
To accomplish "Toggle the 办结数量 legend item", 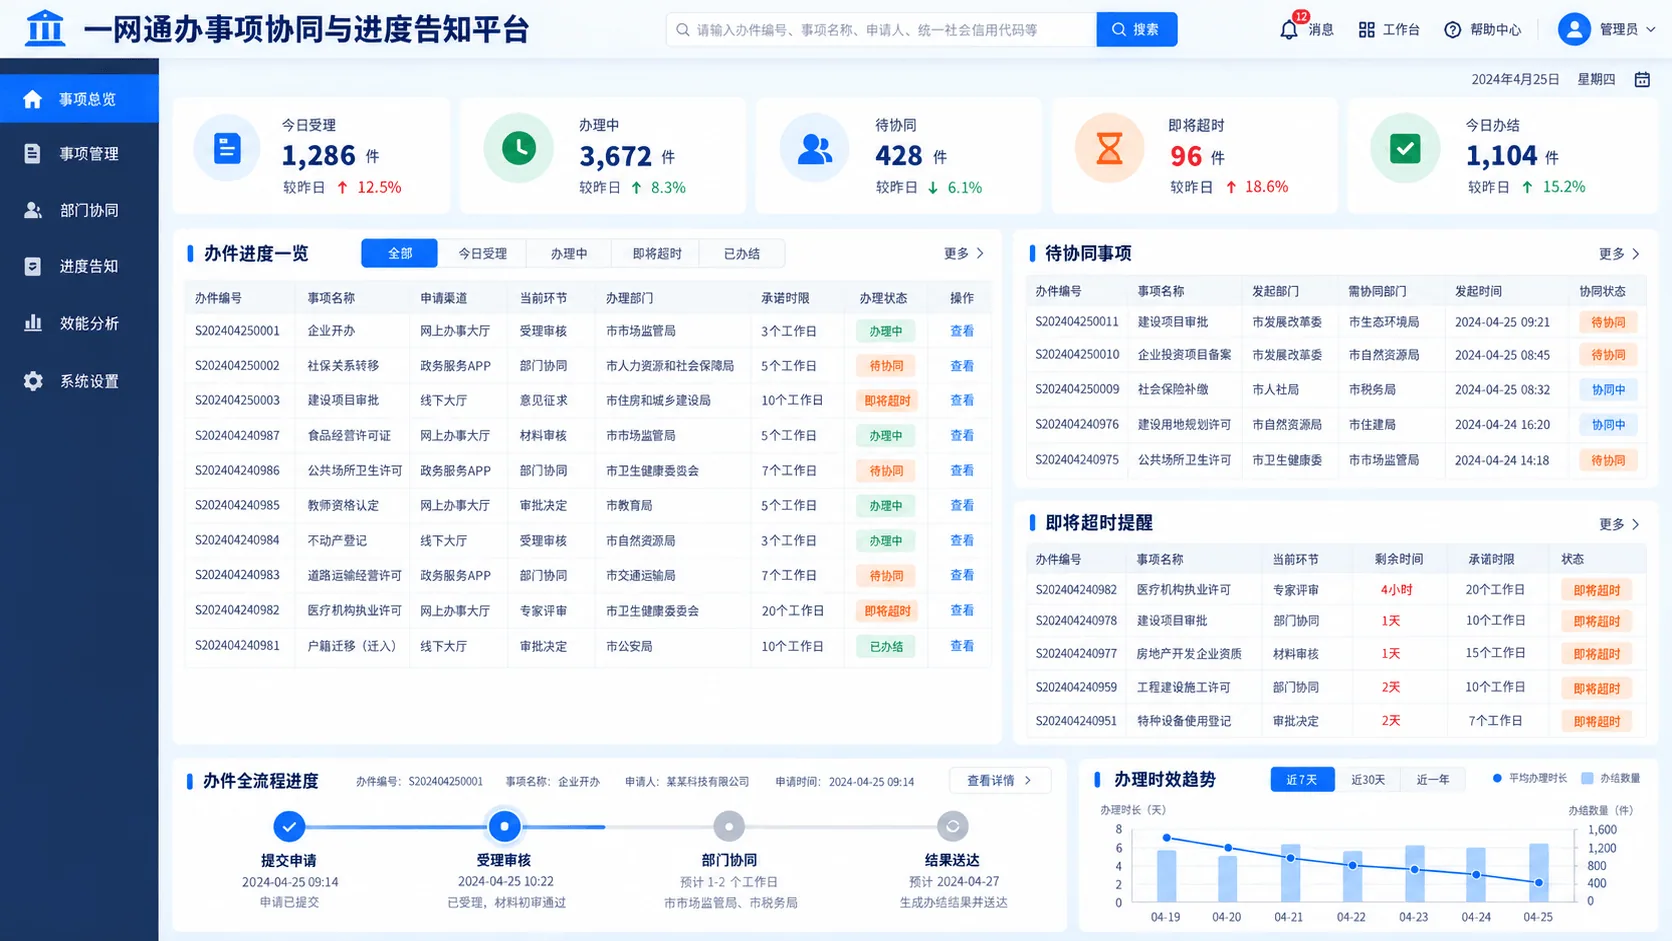I will tap(1610, 778).
